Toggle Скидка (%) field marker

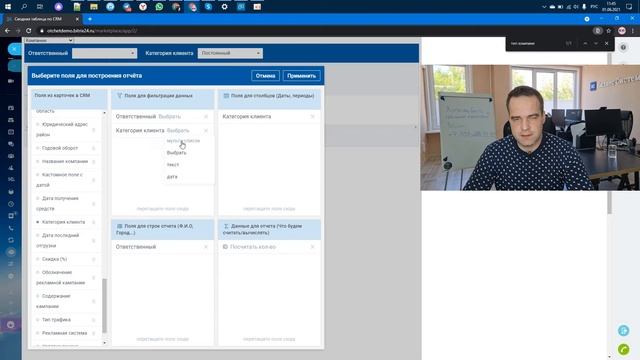pos(38,259)
